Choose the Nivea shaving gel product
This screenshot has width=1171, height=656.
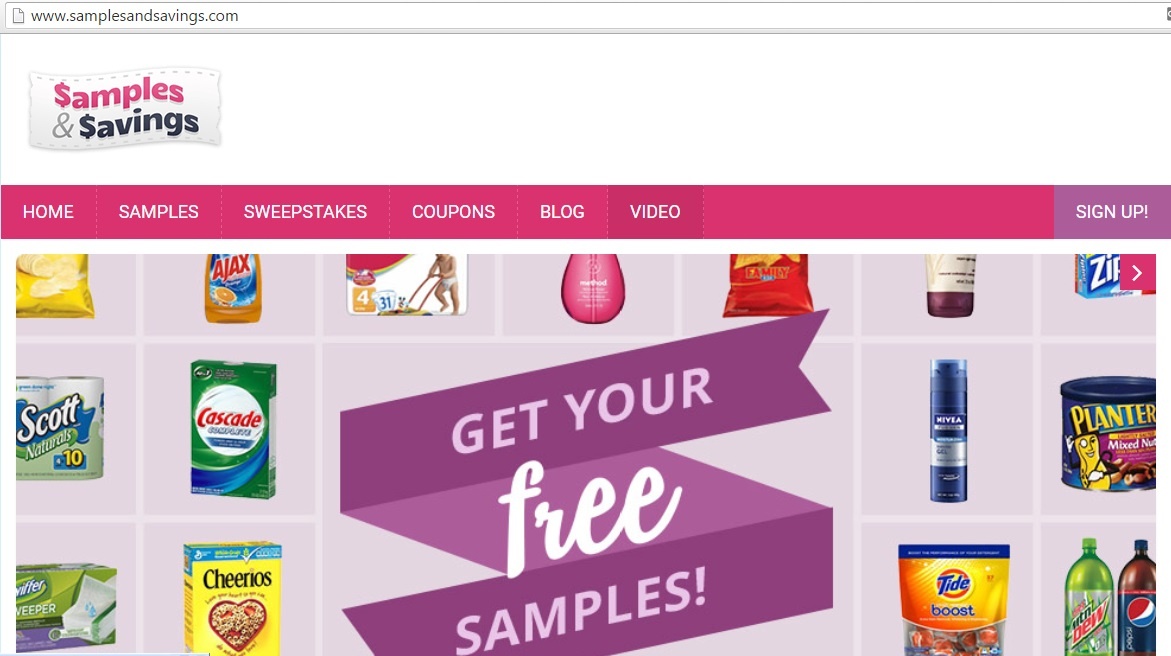pos(948,430)
